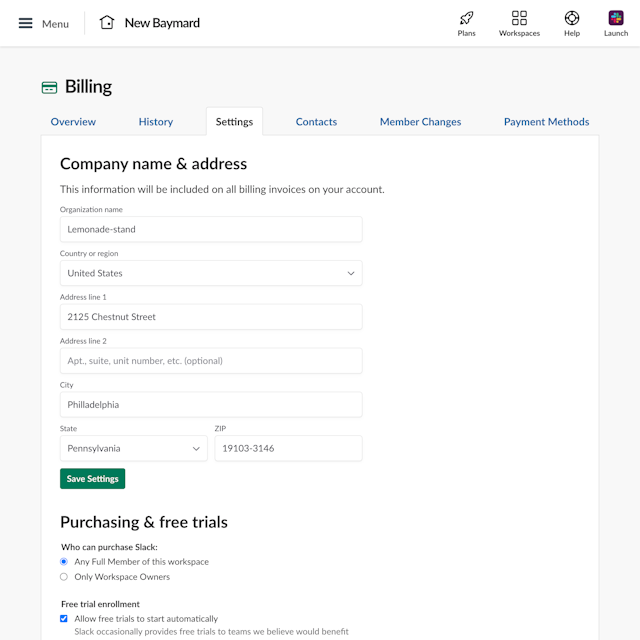Select the Settings tab
This screenshot has width=640, height=640.
tap(234, 122)
